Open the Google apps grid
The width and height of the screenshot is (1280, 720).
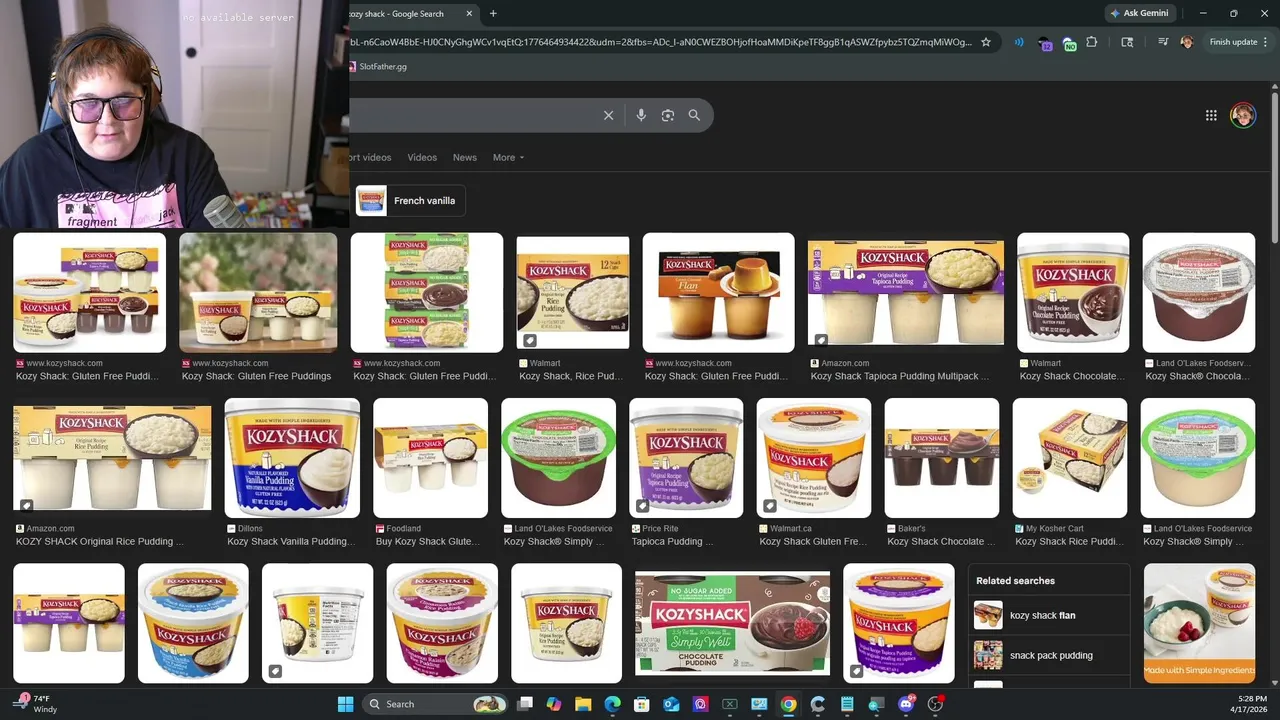[1211, 115]
